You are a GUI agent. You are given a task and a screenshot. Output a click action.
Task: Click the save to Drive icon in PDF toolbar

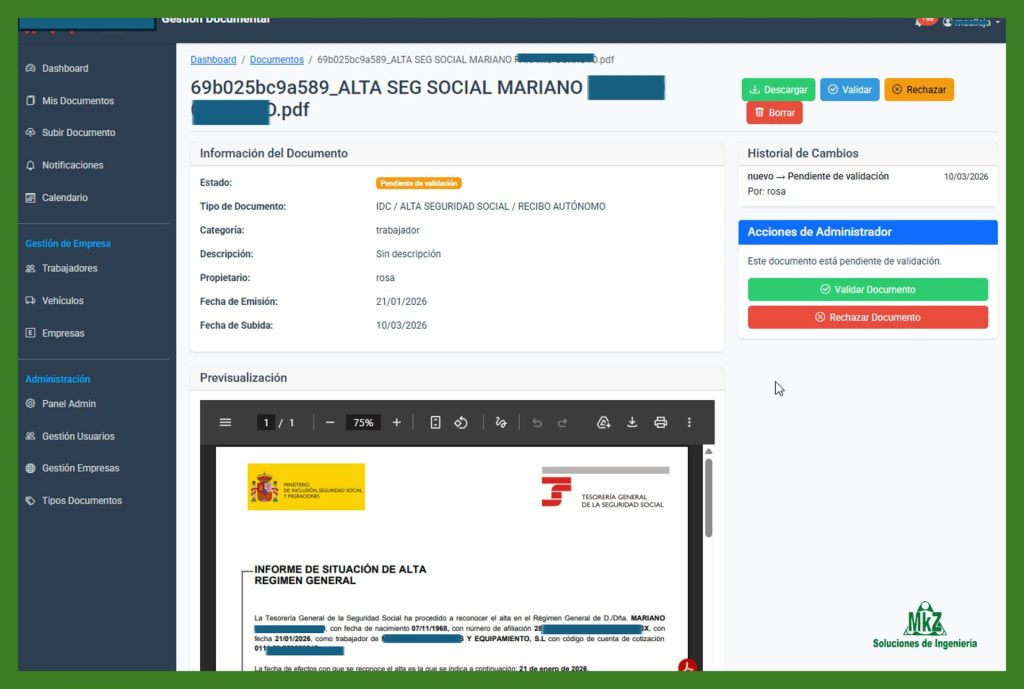(603, 423)
